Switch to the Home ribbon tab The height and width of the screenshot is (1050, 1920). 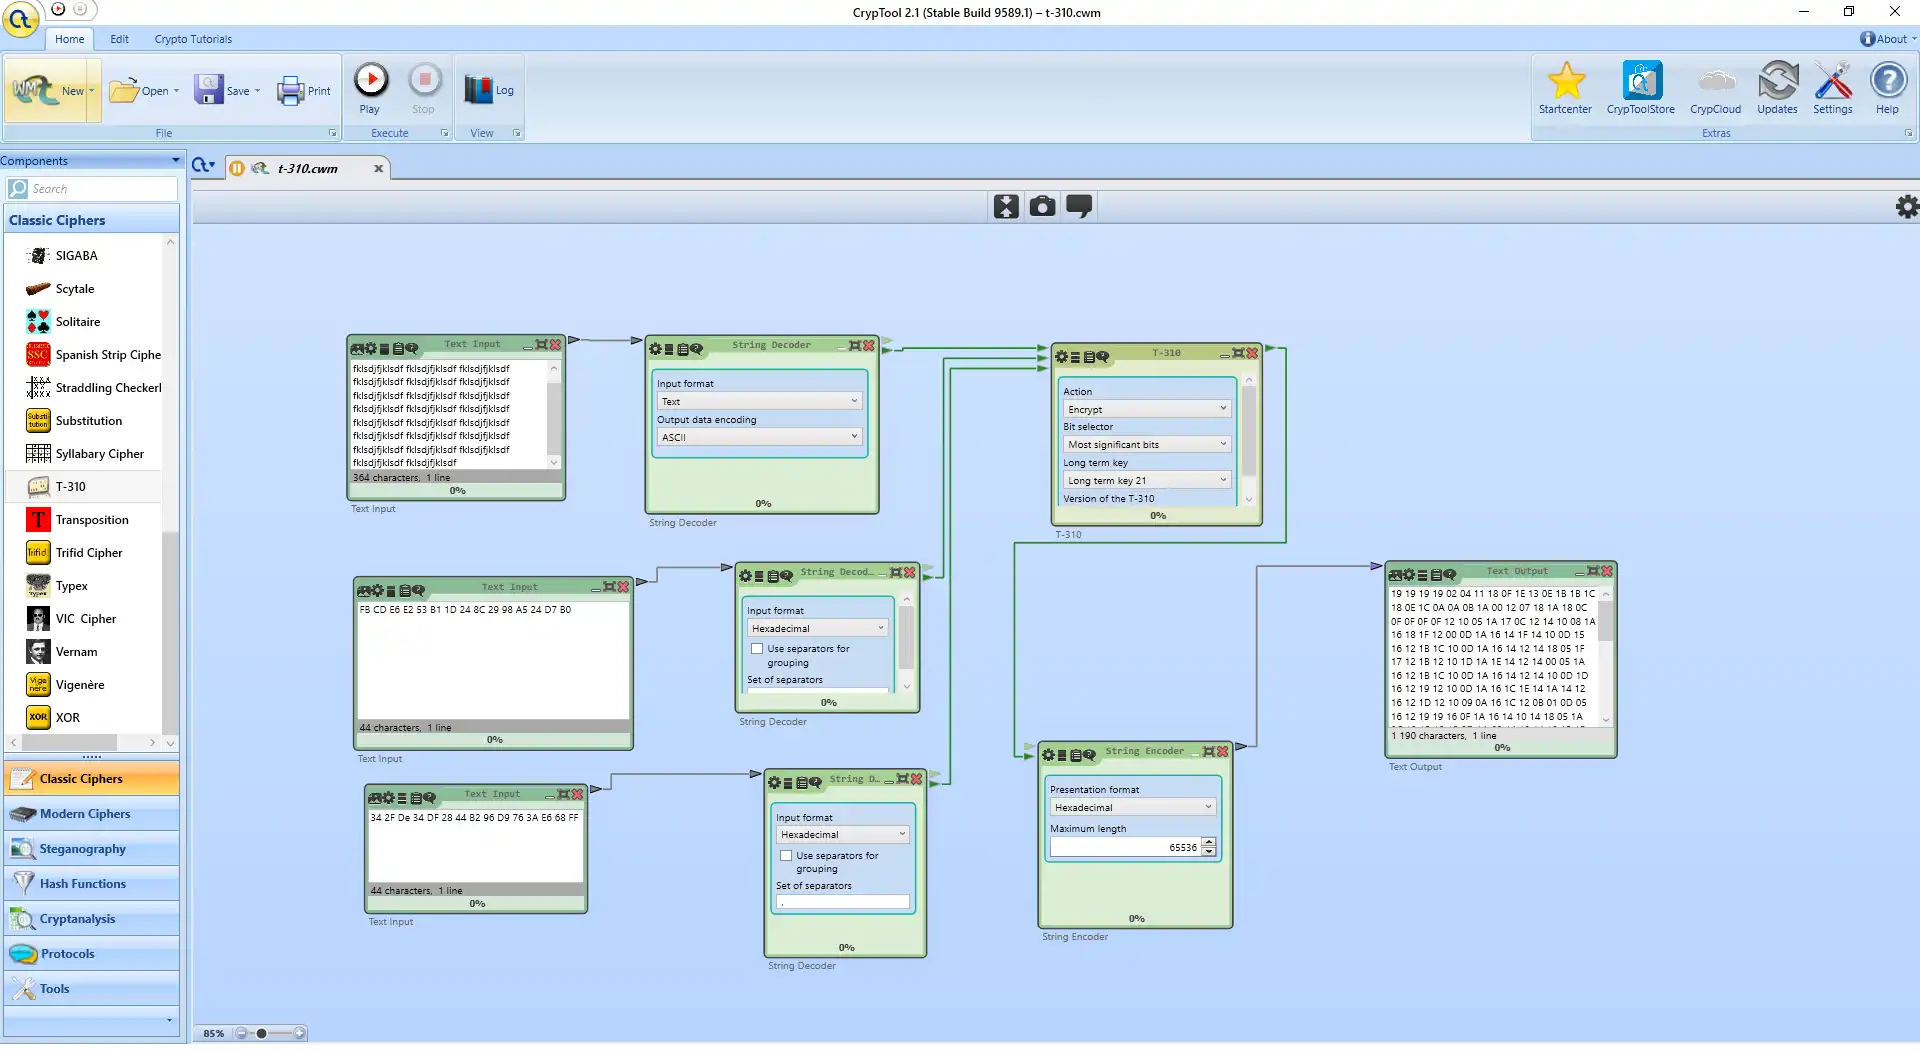tap(69, 39)
